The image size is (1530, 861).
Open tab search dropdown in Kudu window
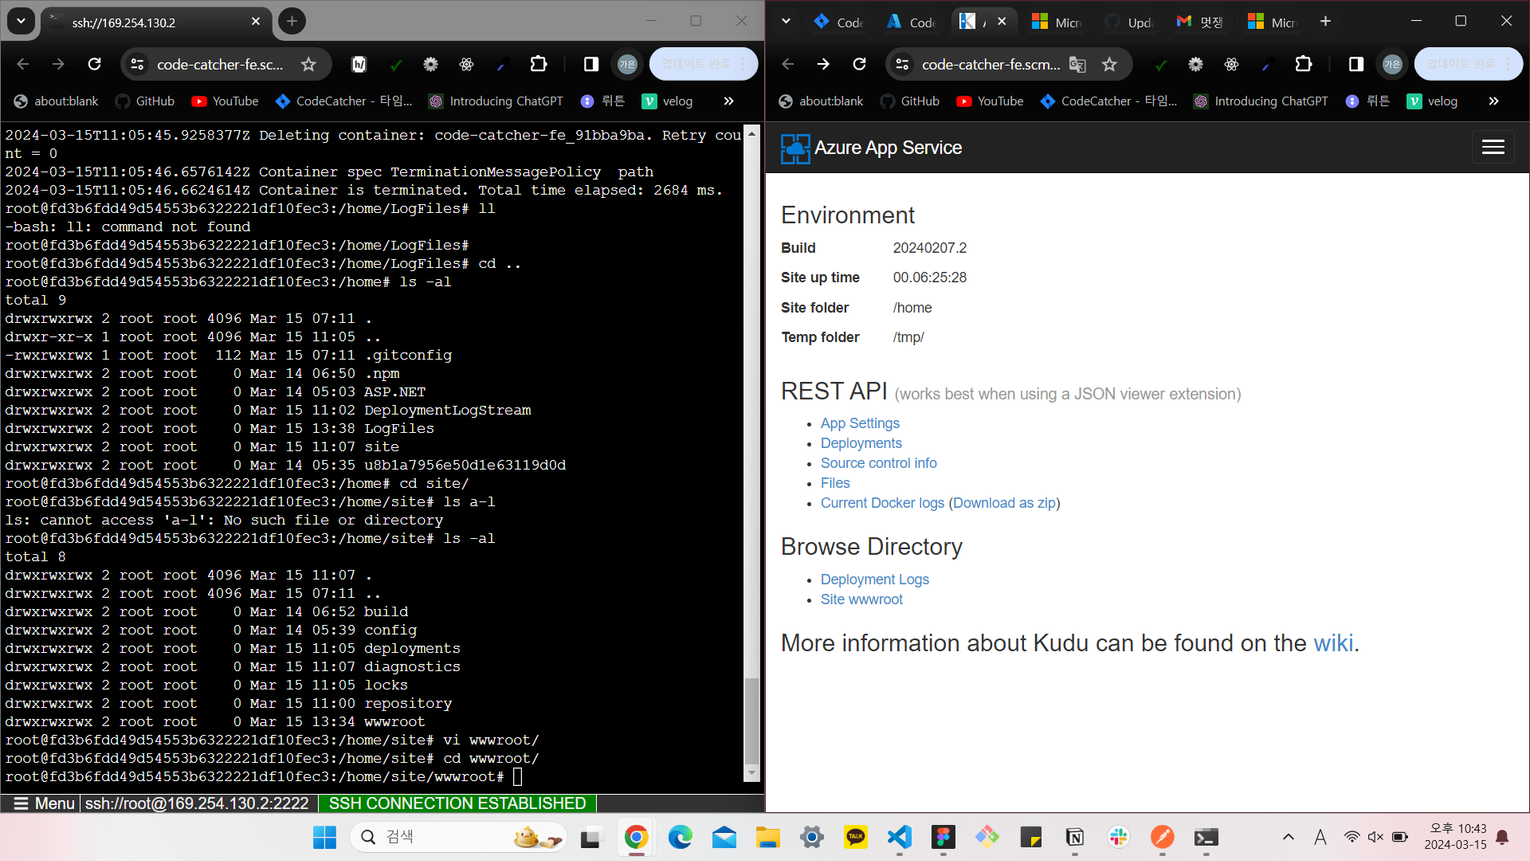click(786, 21)
